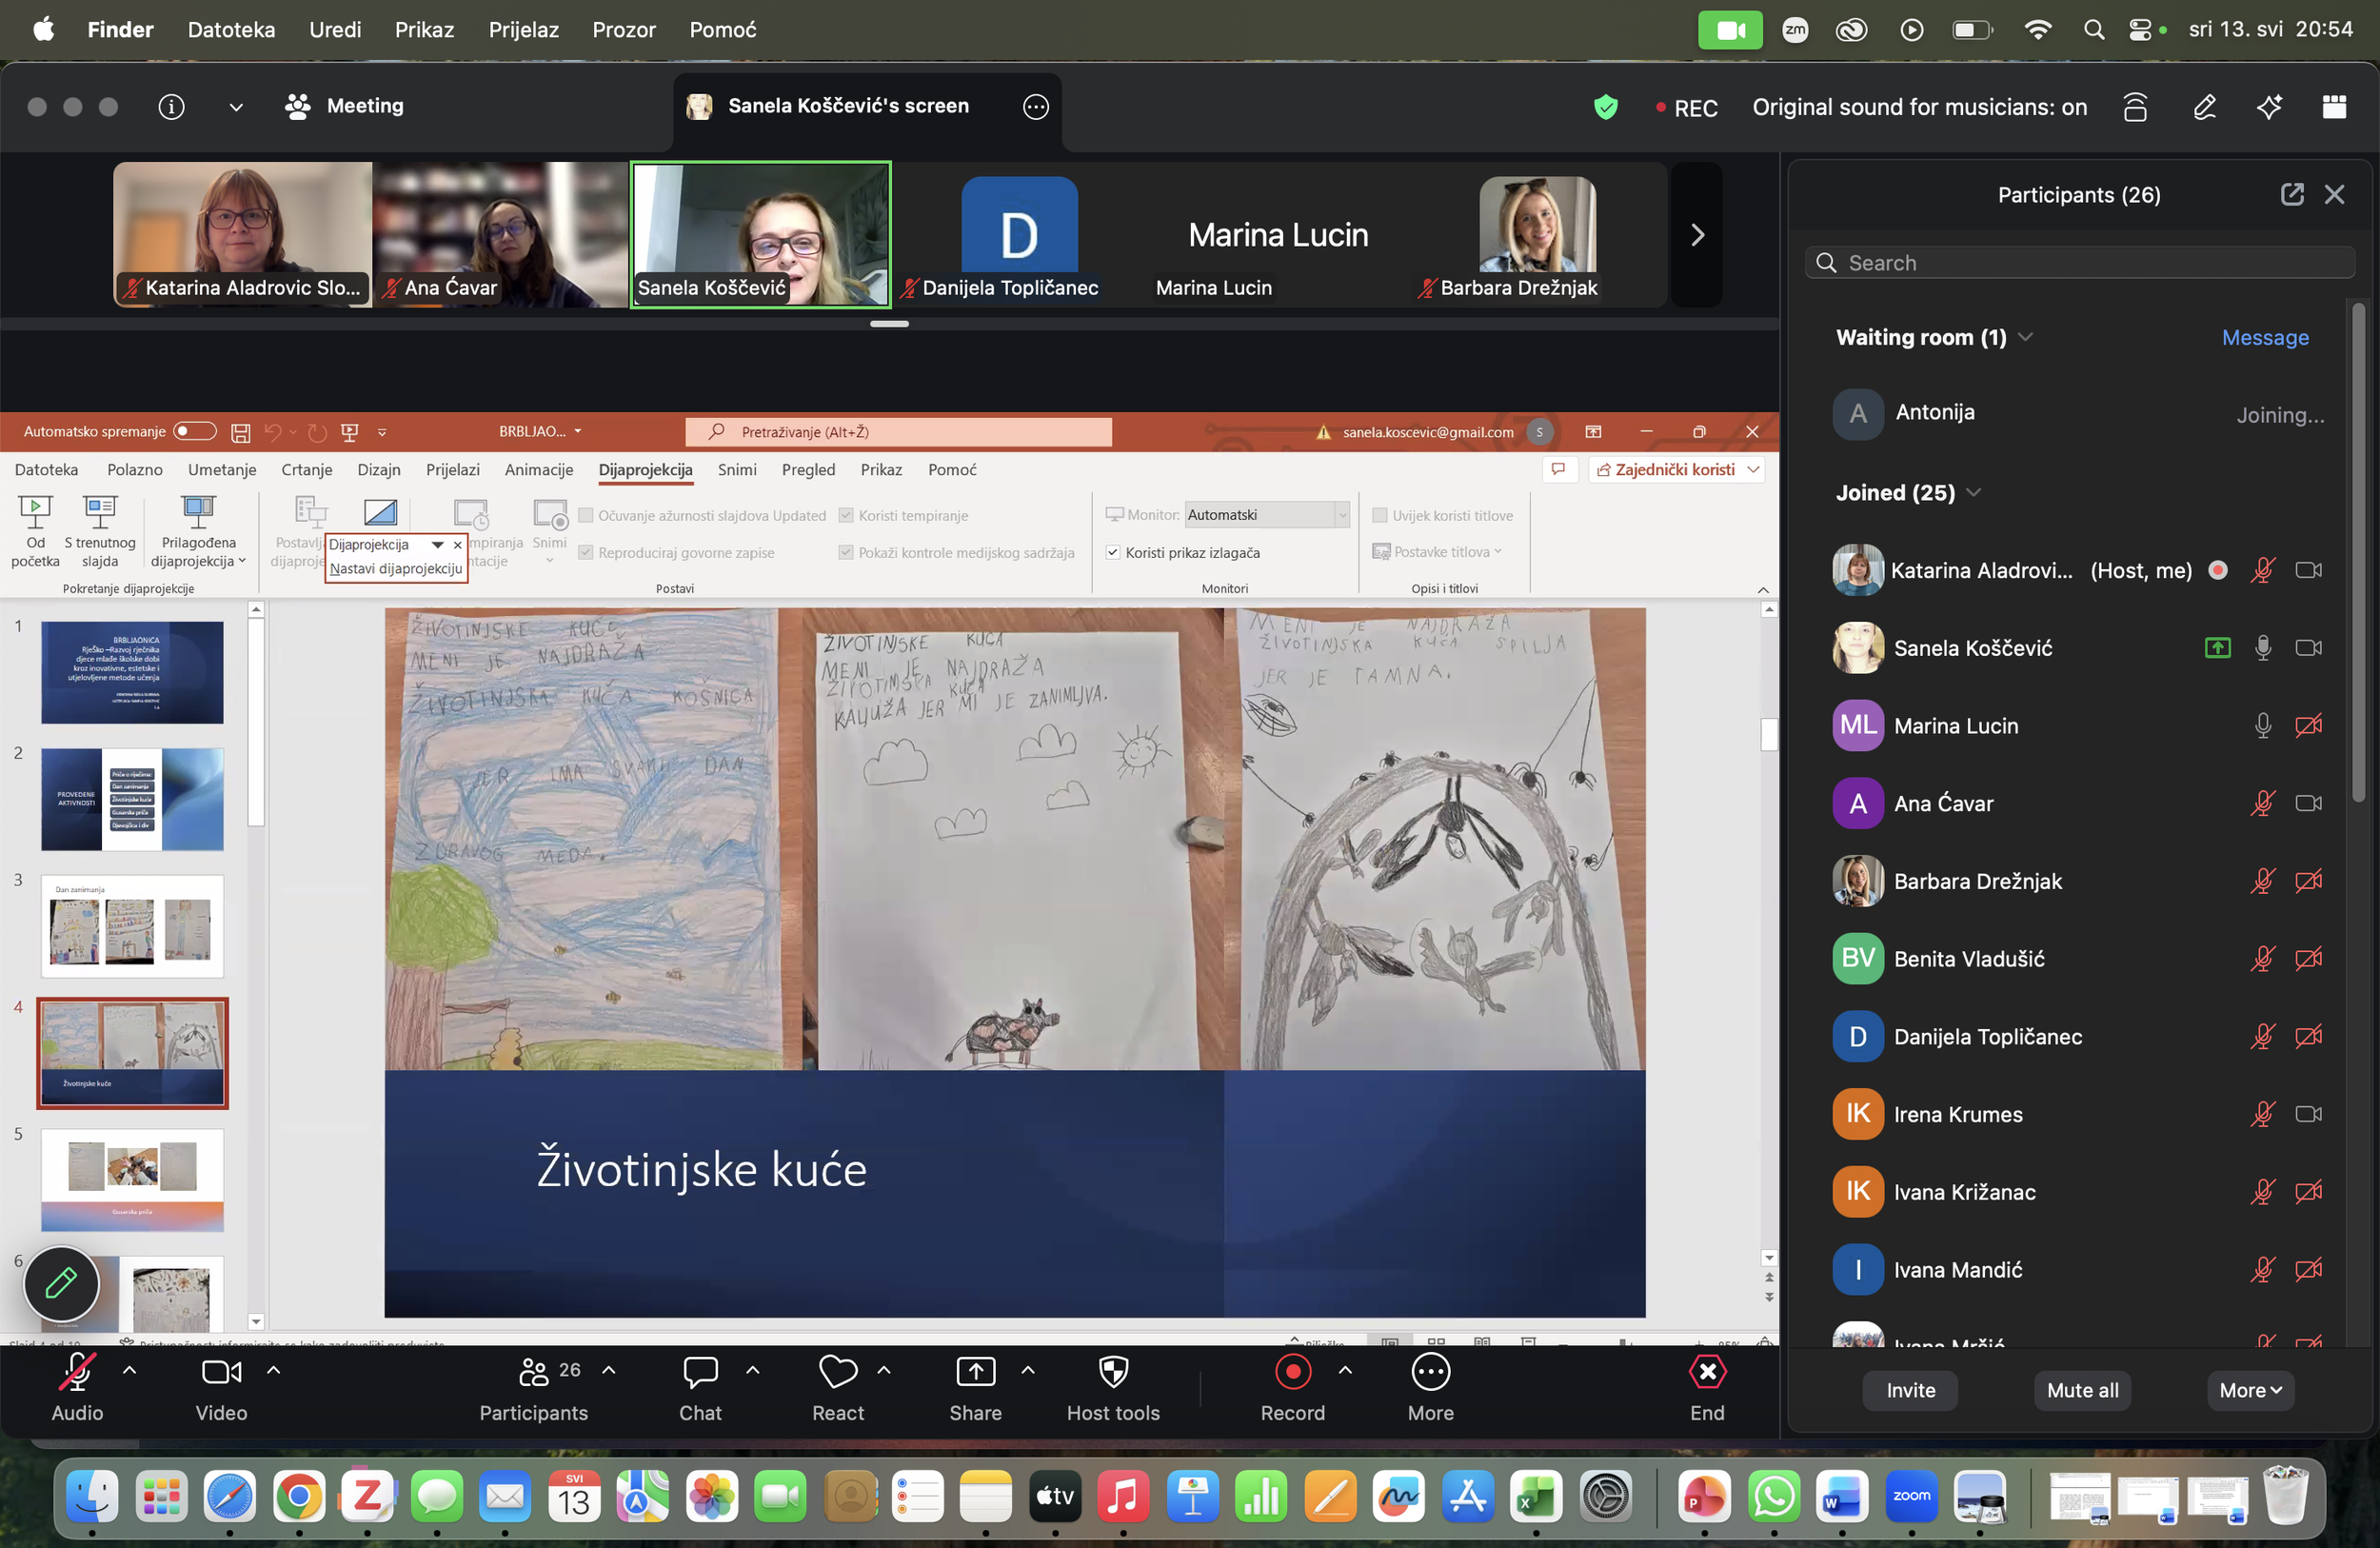Screen dimensions: 2380x1548
Task: Open the Dijaprojekcija ribbon tab
Action: (x=646, y=470)
